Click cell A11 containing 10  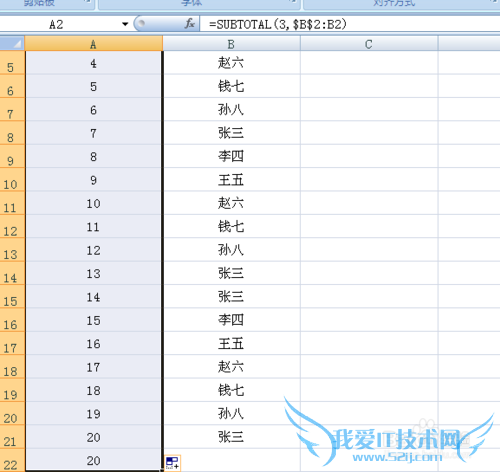(94, 203)
